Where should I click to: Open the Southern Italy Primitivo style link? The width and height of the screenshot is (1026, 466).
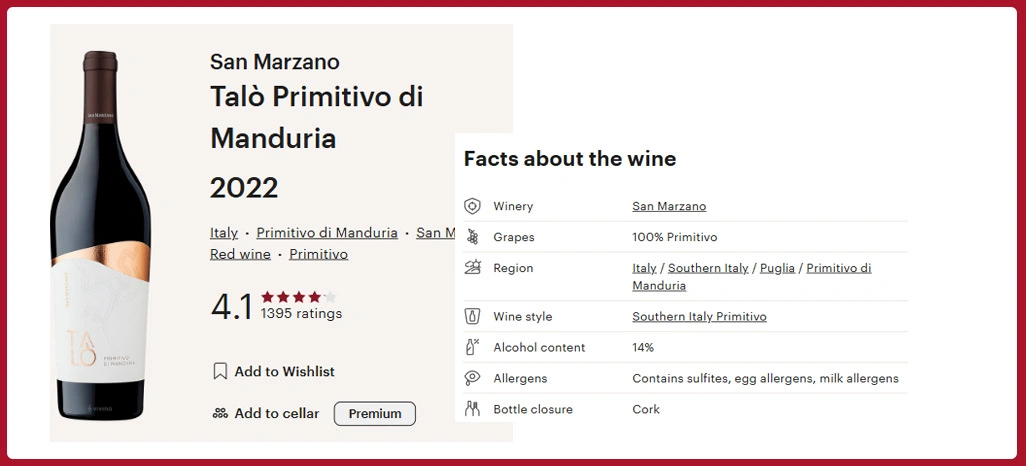[699, 316]
